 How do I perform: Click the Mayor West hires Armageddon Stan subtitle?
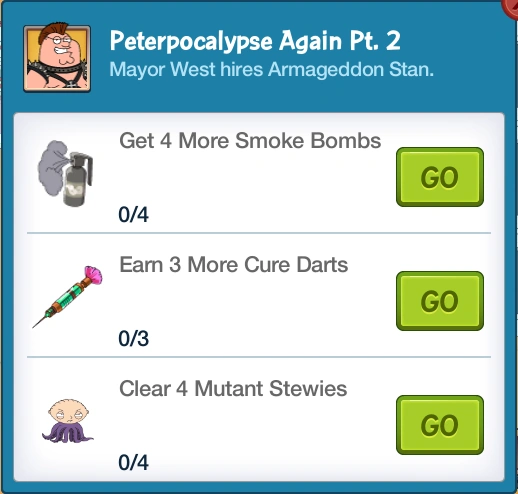272,70
